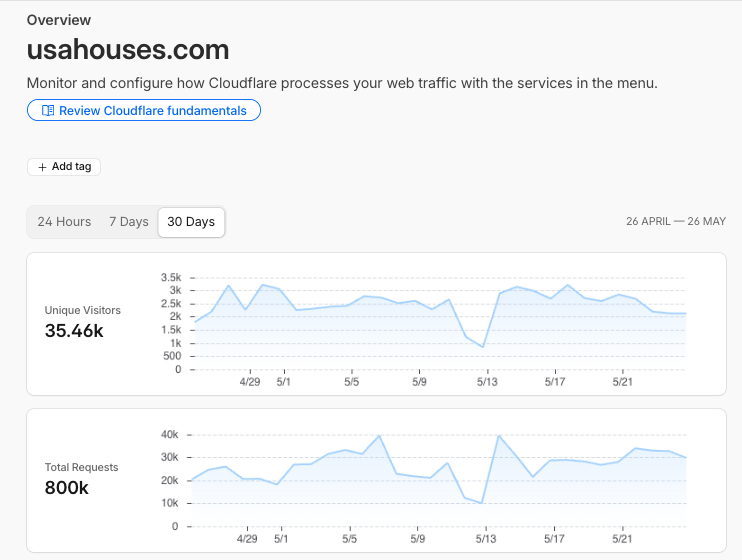Screen dimensions: 742x560
Task: Switch to the 24 Hours tab
Action: point(64,222)
